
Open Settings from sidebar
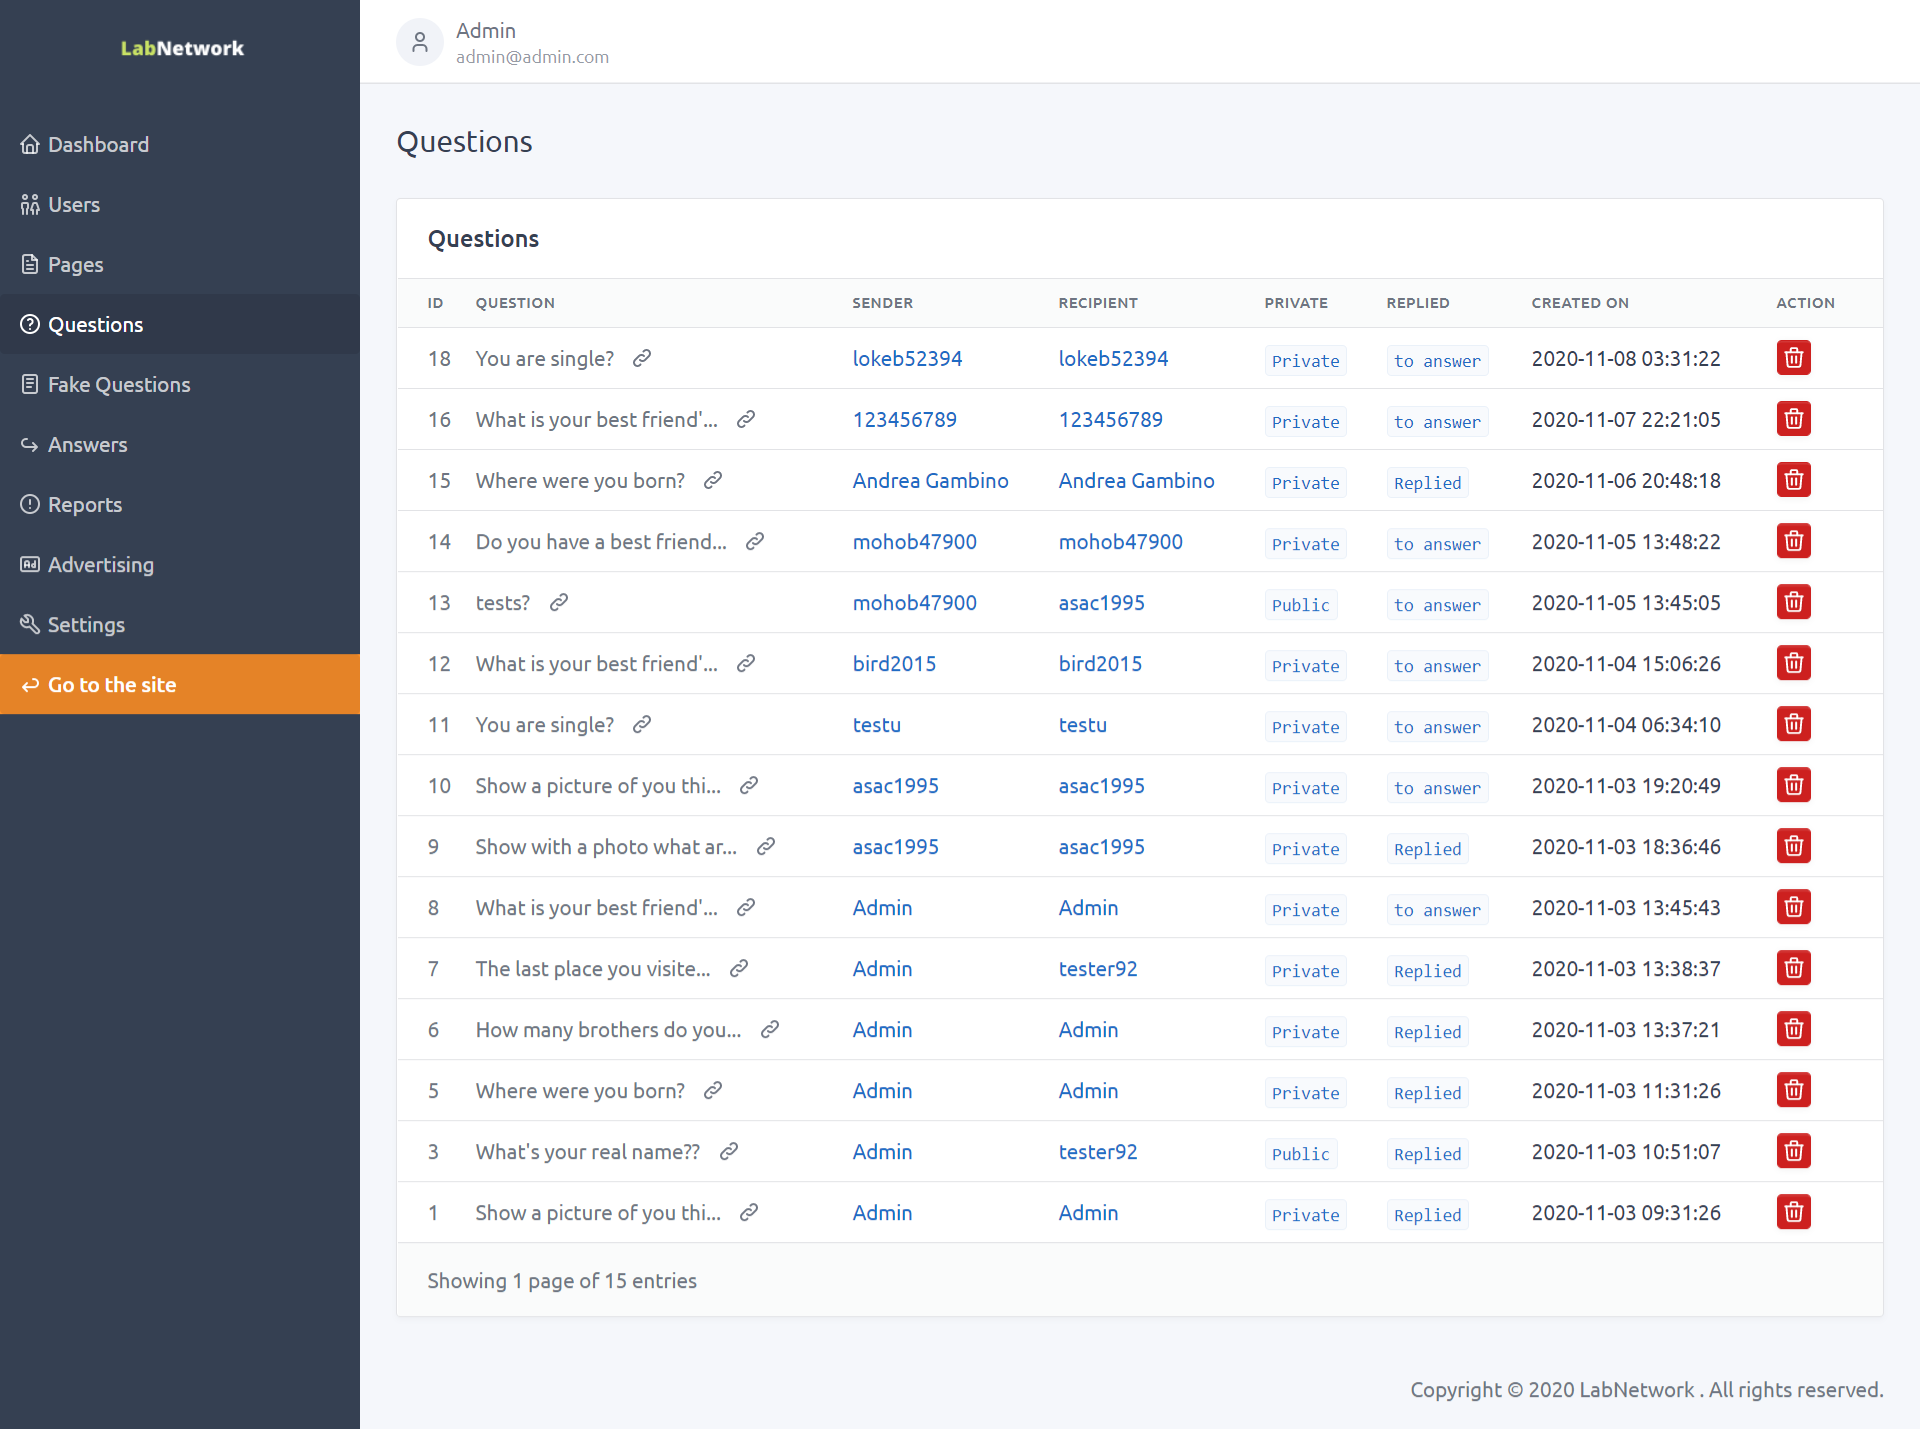[86, 625]
